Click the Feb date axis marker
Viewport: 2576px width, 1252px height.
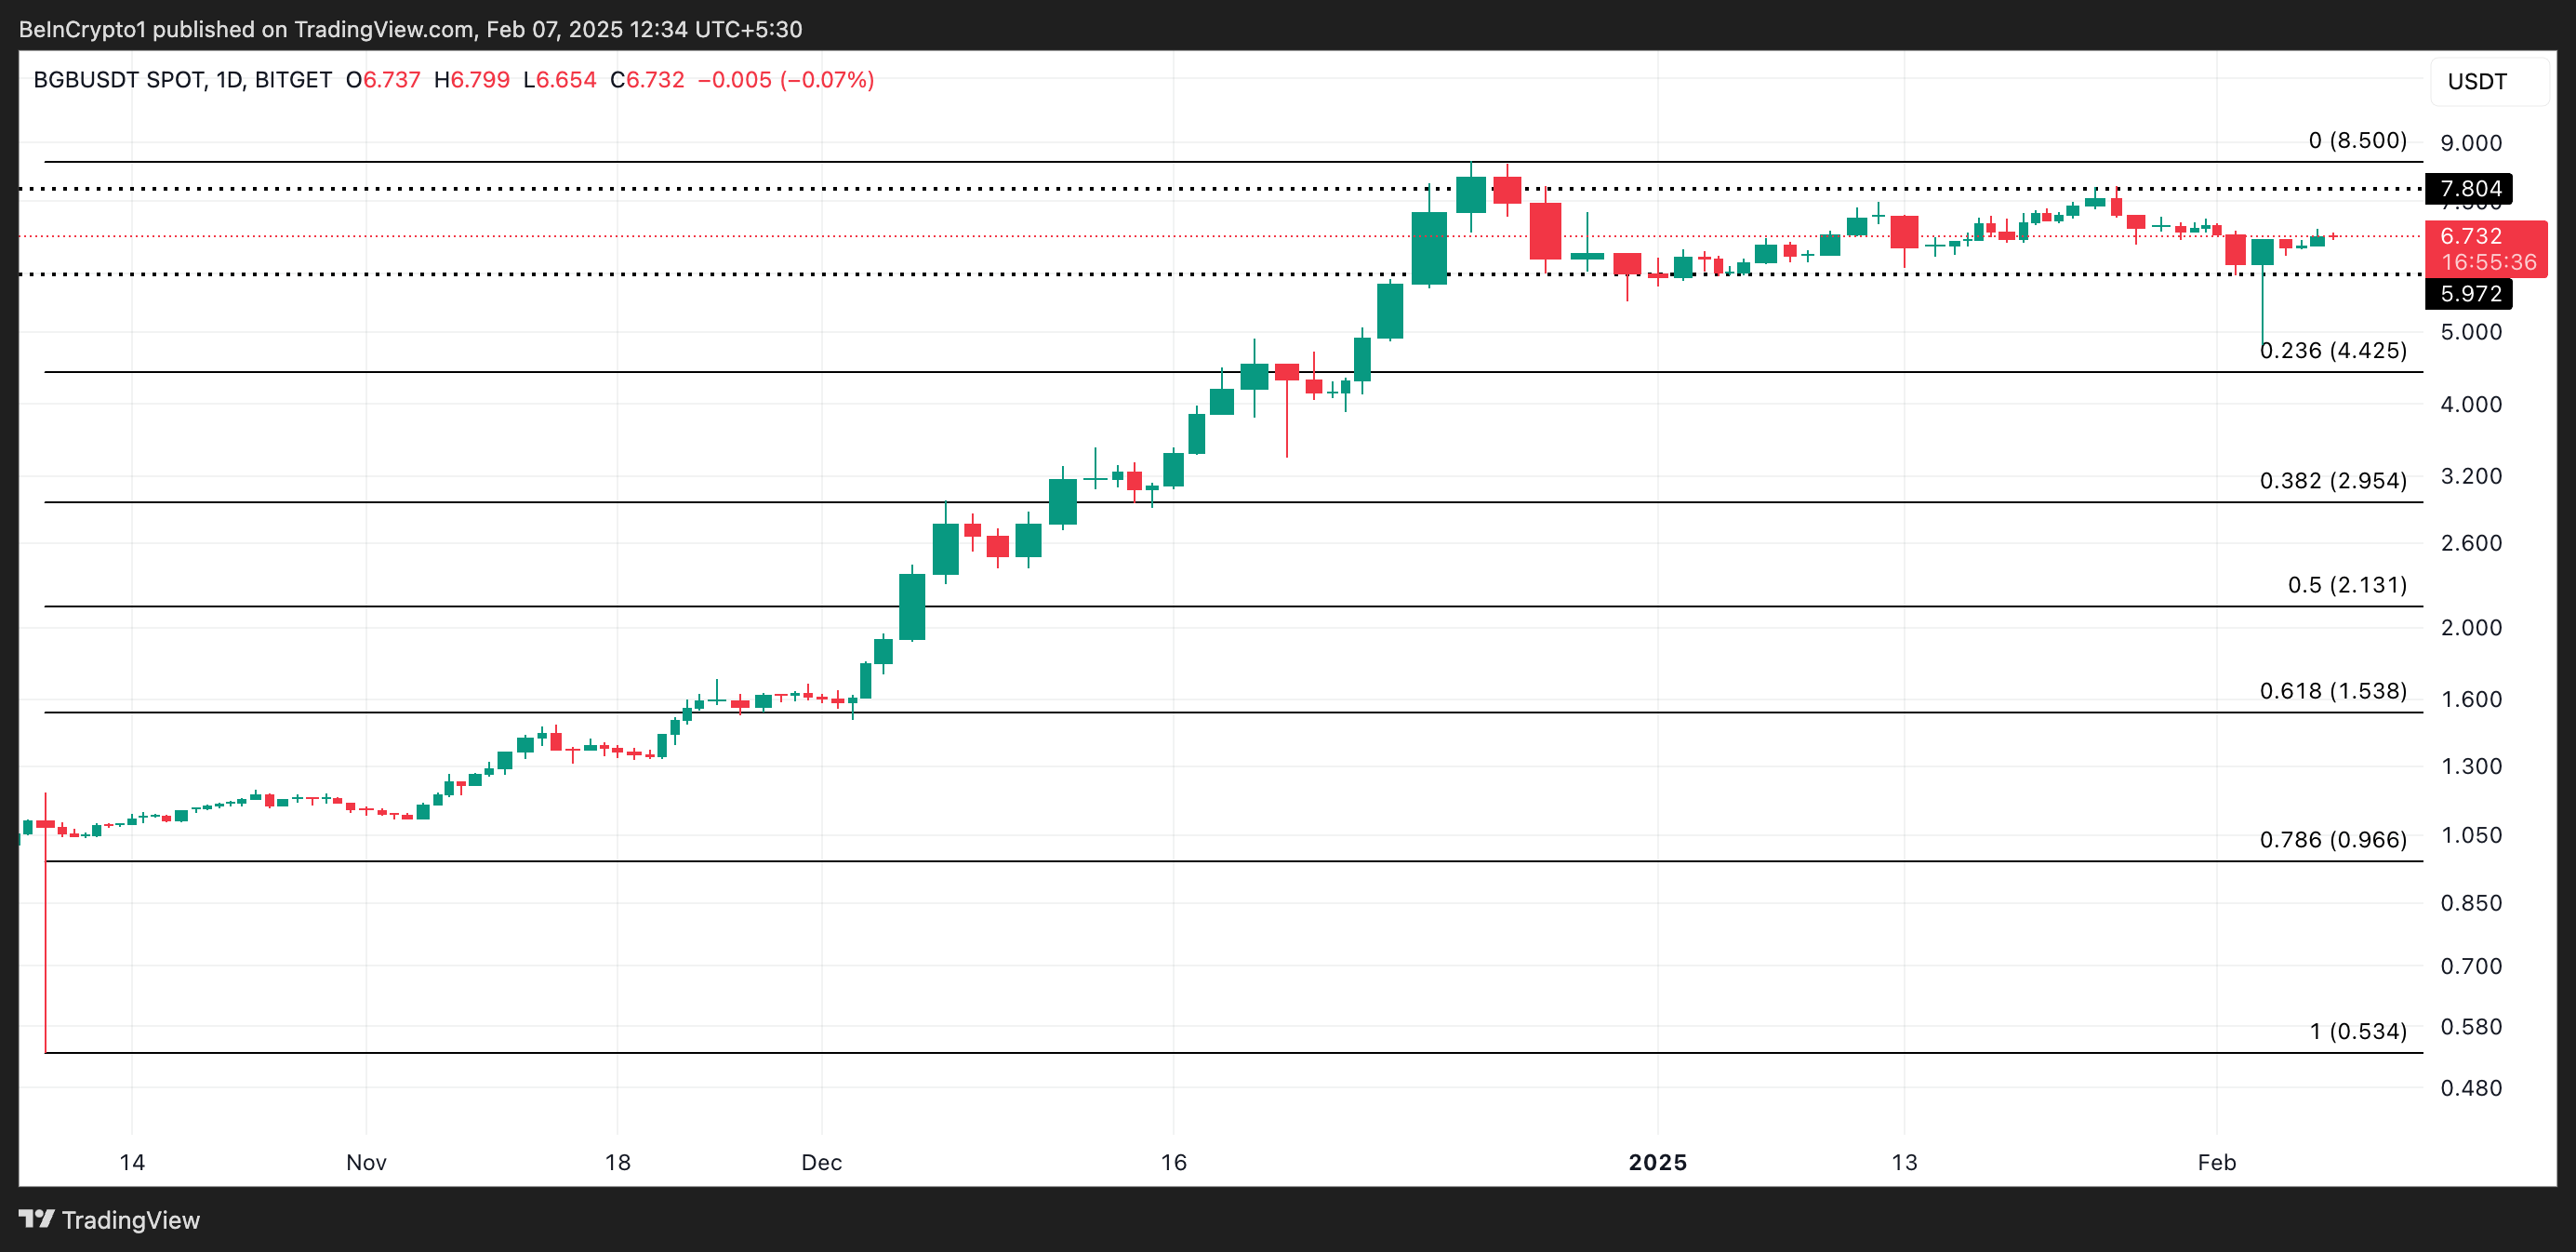[2216, 1162]
